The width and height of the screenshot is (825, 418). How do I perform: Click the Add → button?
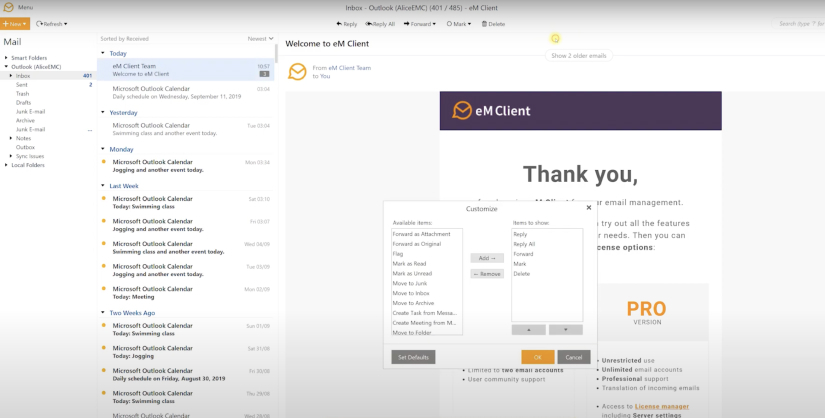(x=487, y=258)
